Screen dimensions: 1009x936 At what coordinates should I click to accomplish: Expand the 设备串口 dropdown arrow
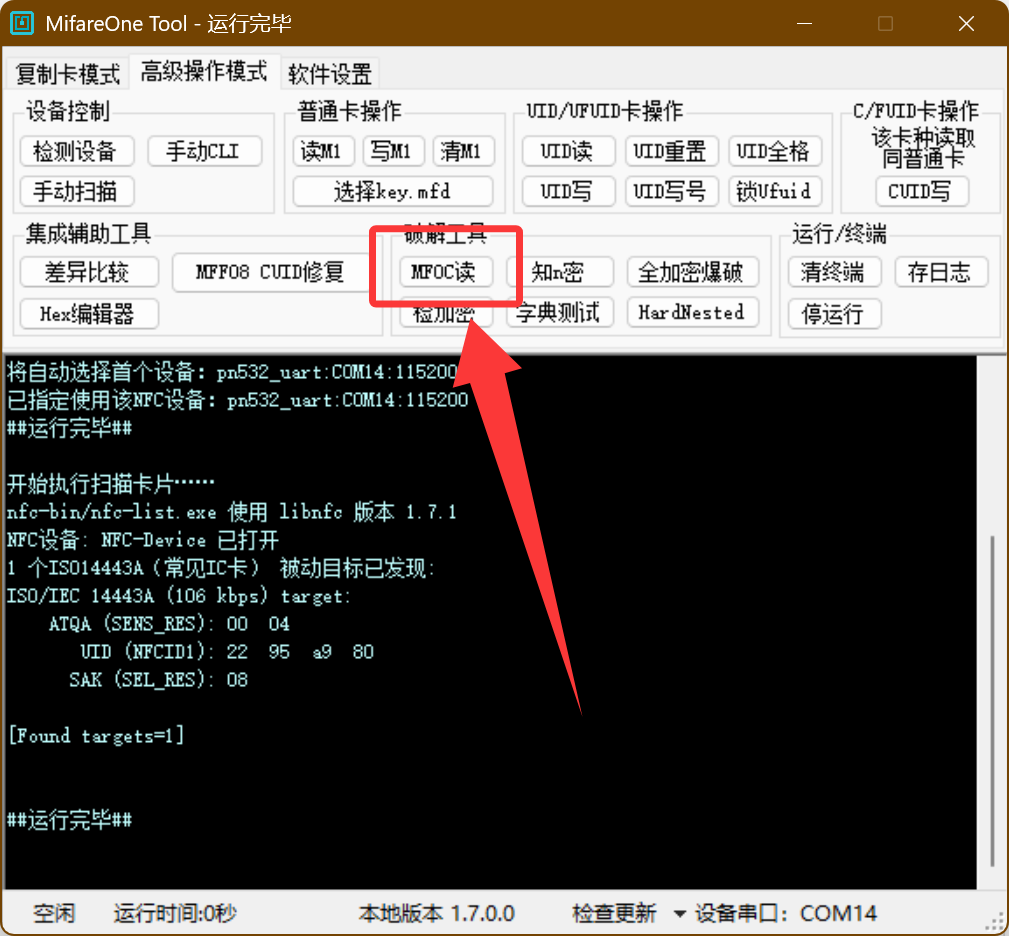click(680, 913)
